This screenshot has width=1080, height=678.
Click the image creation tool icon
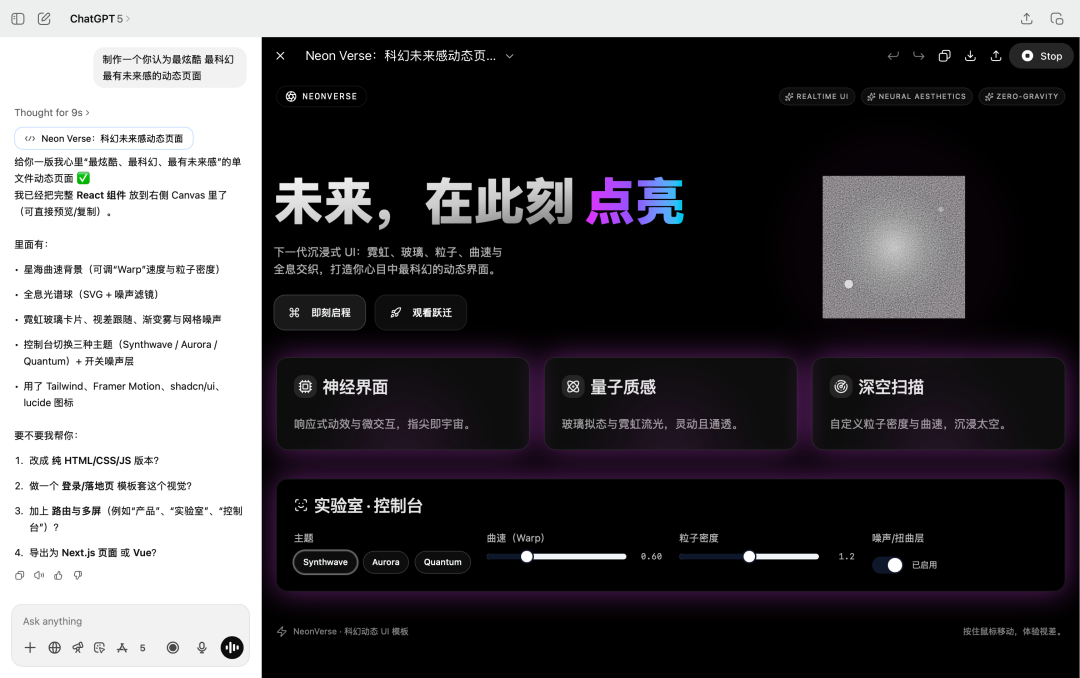pos(100,648)
